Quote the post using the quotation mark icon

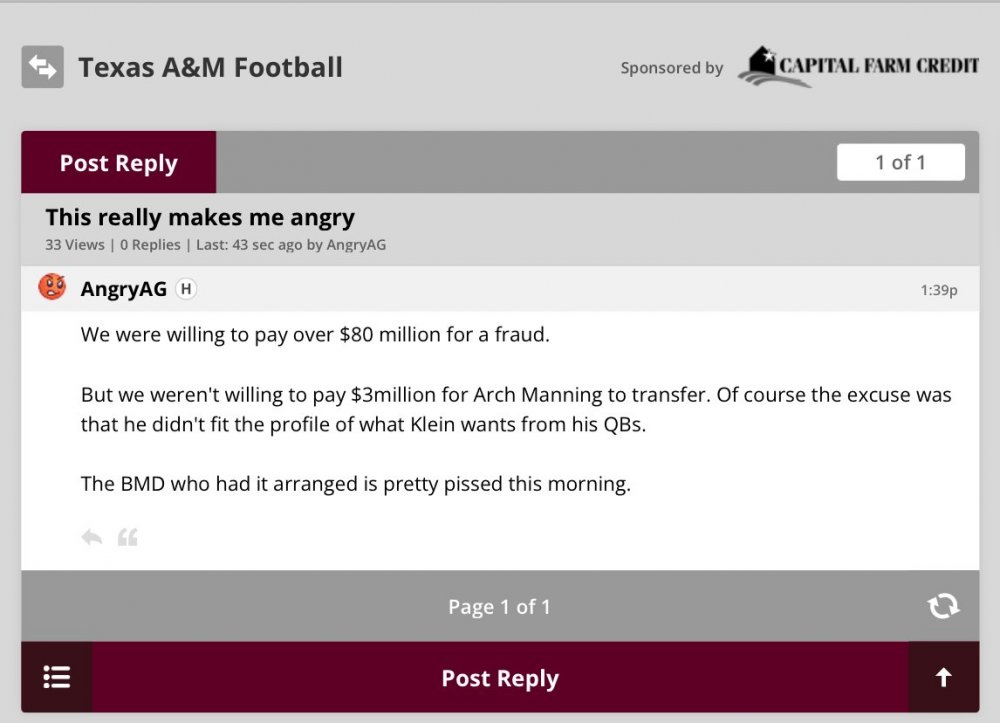[x=127, y=538]
